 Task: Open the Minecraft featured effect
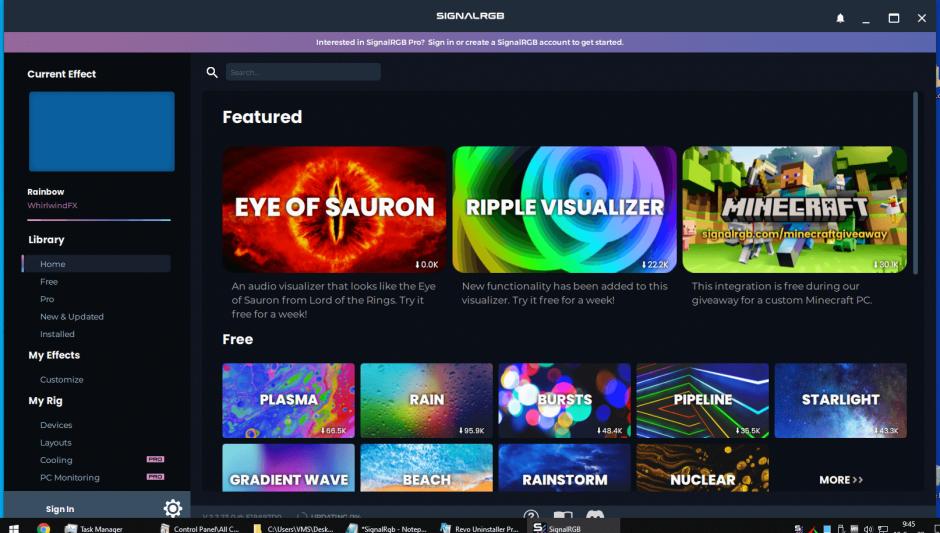pos(794,209)
